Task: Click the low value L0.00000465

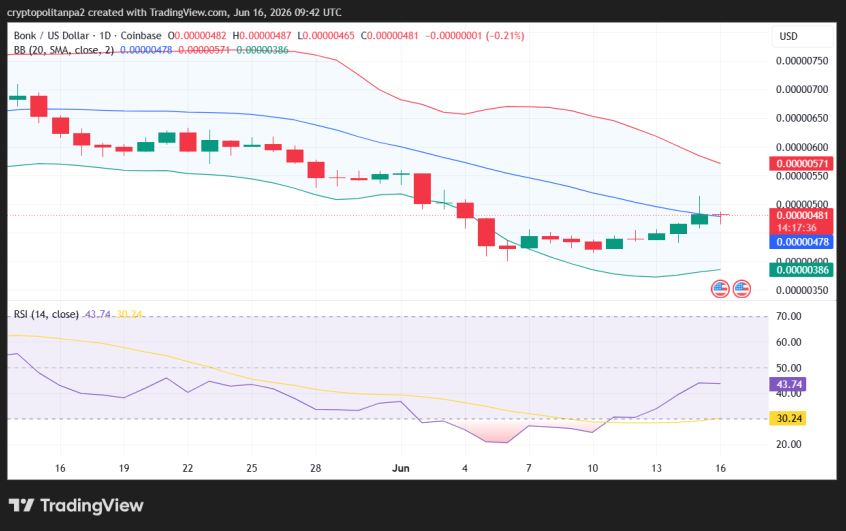Action: tap(326, 36)
